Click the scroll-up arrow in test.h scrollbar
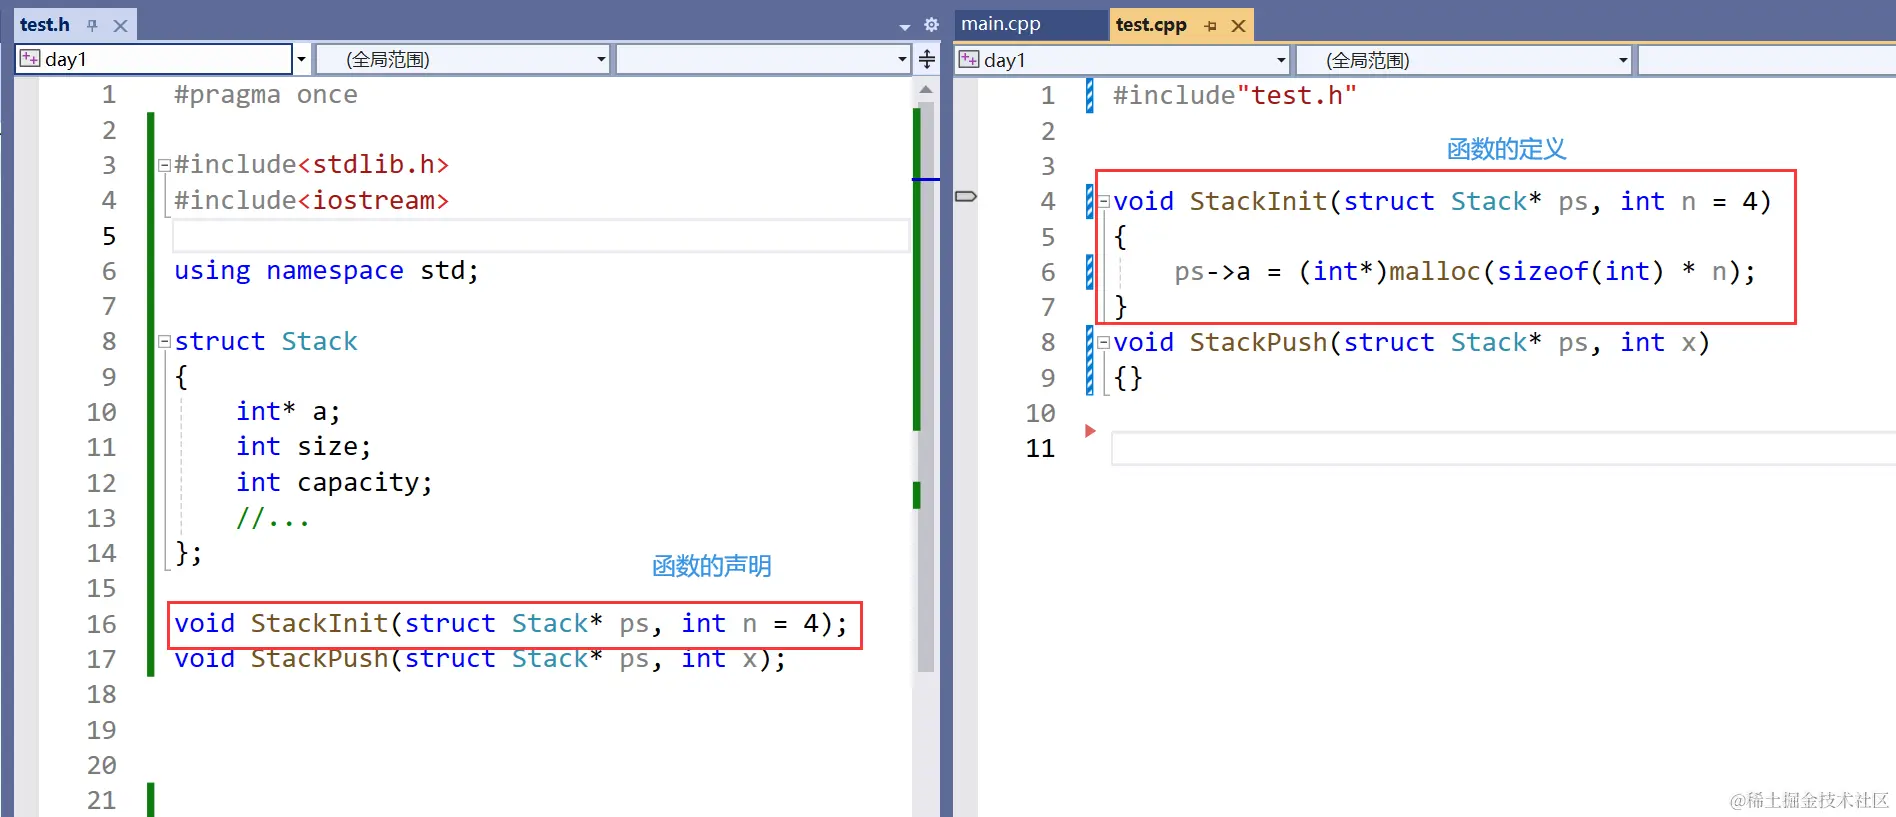Image resolution: width=1896 pixels, height=817 pixels. [926, 90]
